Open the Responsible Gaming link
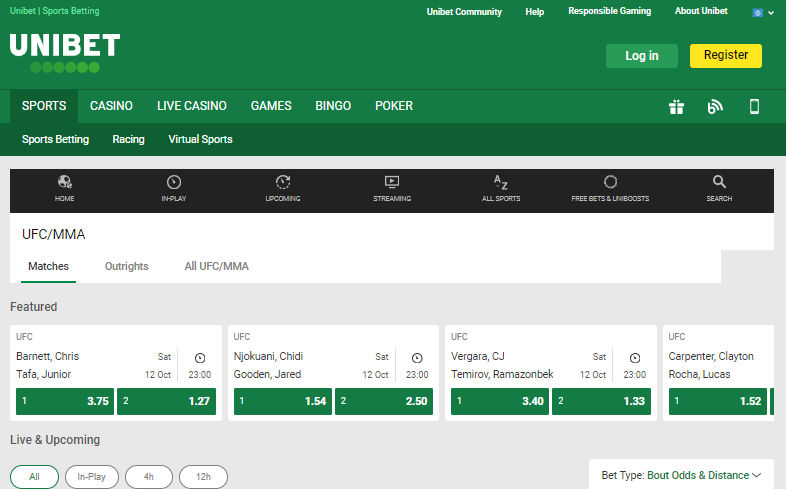 pos(609,11)
